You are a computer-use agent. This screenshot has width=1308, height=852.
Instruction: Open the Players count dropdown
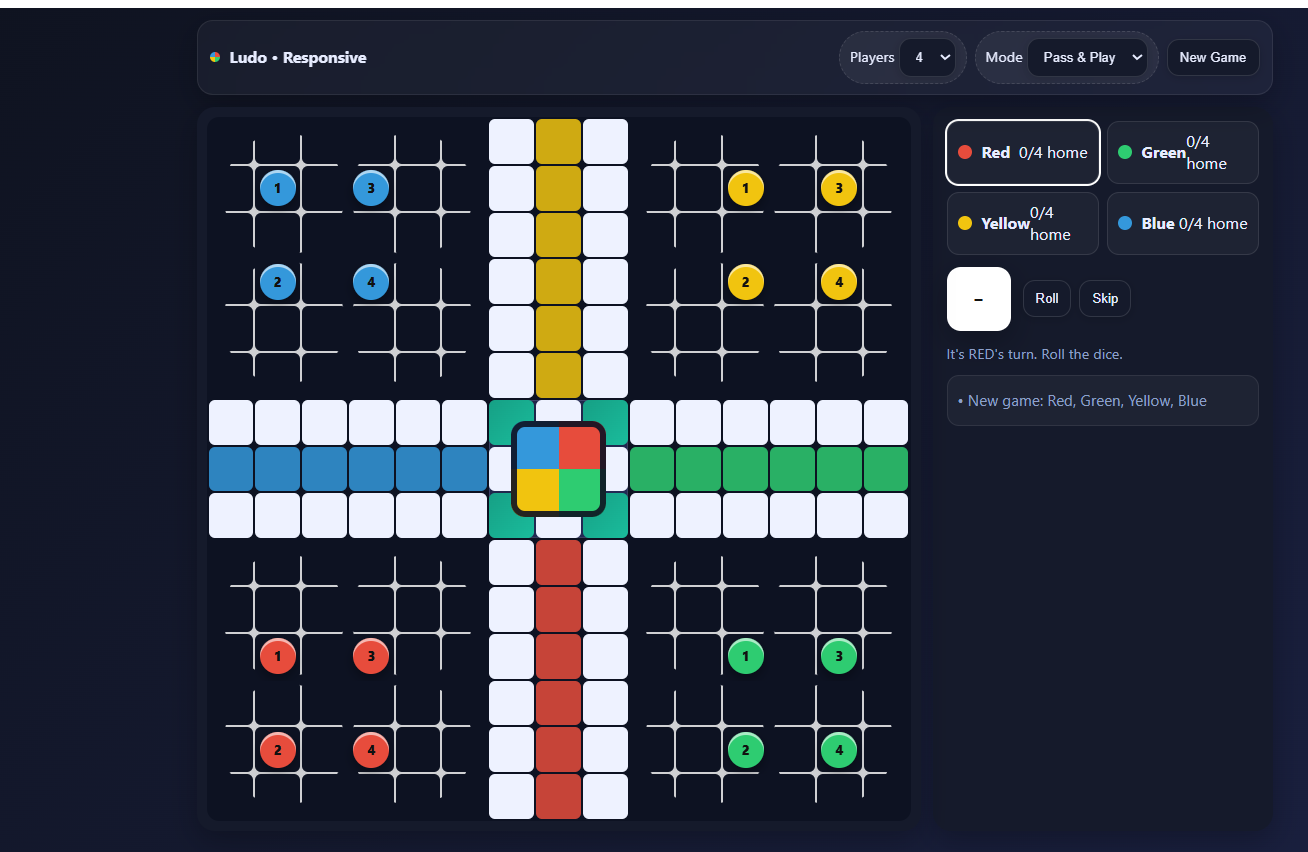pyautogui.click(x=927, y=58)
